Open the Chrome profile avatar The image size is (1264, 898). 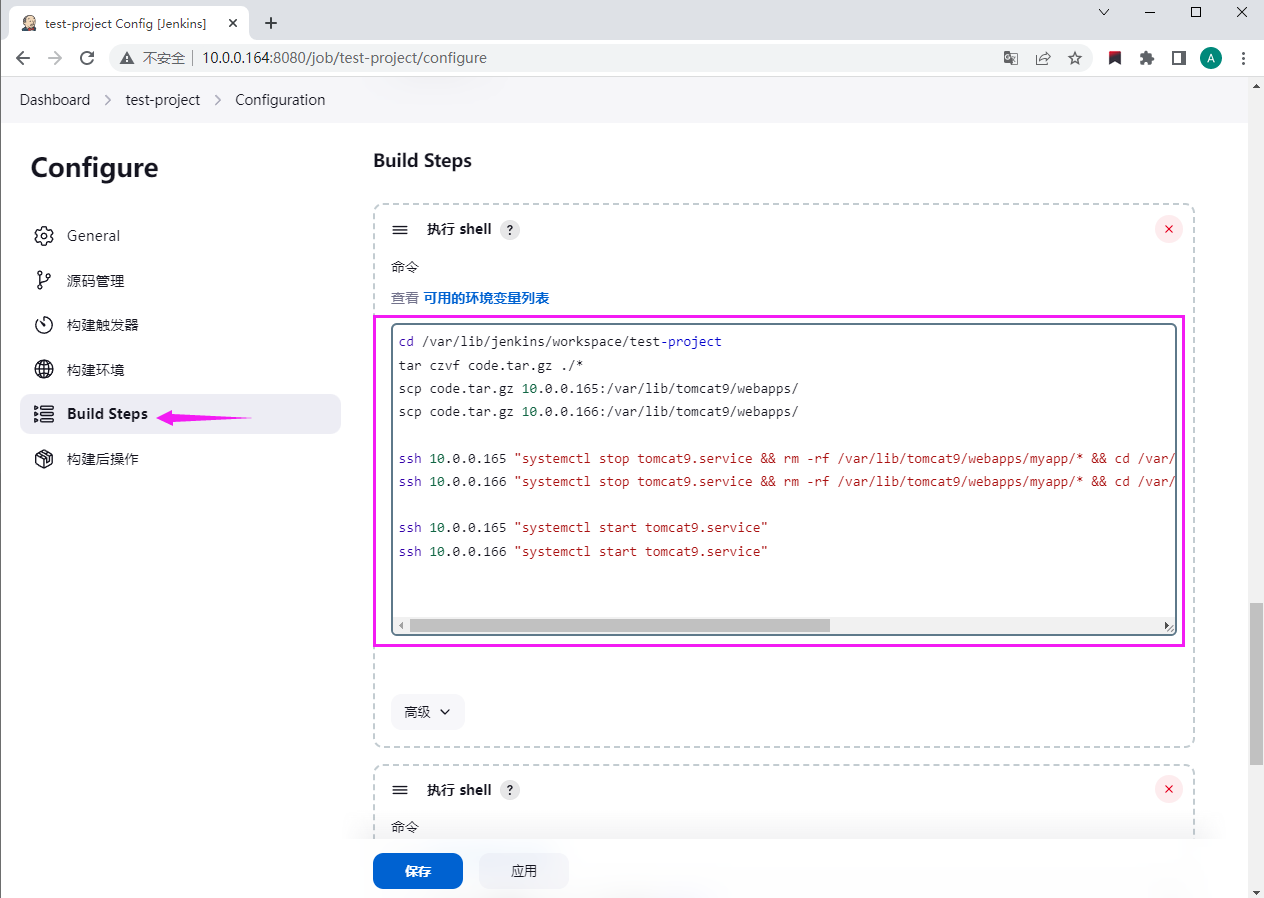pos(1211,58)
